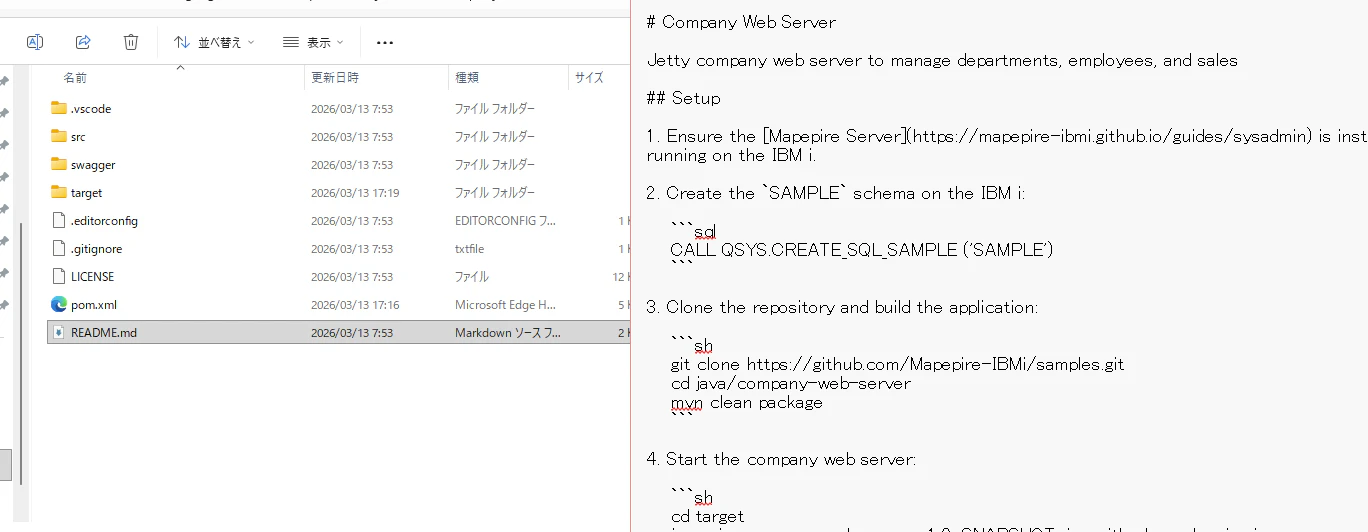Click the Microsoft Edge H... type cell
Image resolution: width=1368 pixels, height=532 pixels.
pos(505,305)
